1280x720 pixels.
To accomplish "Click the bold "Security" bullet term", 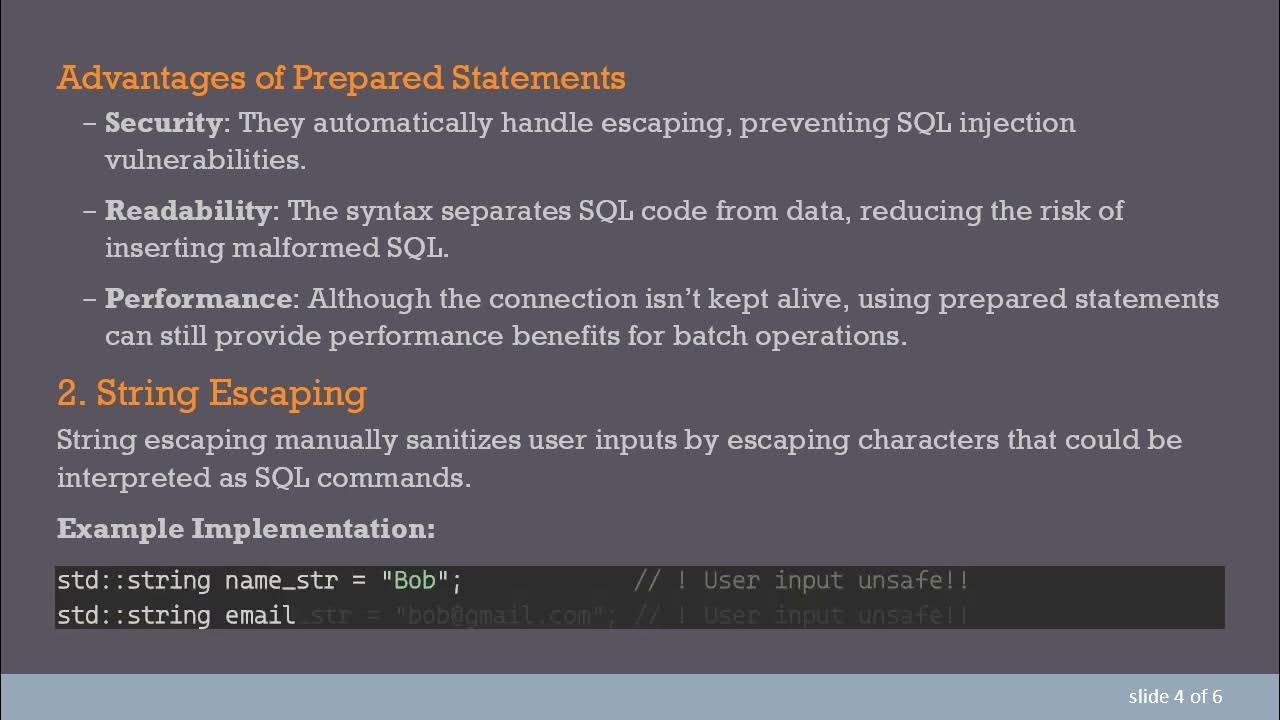I will pyautogui.click(x=163, y=123).
